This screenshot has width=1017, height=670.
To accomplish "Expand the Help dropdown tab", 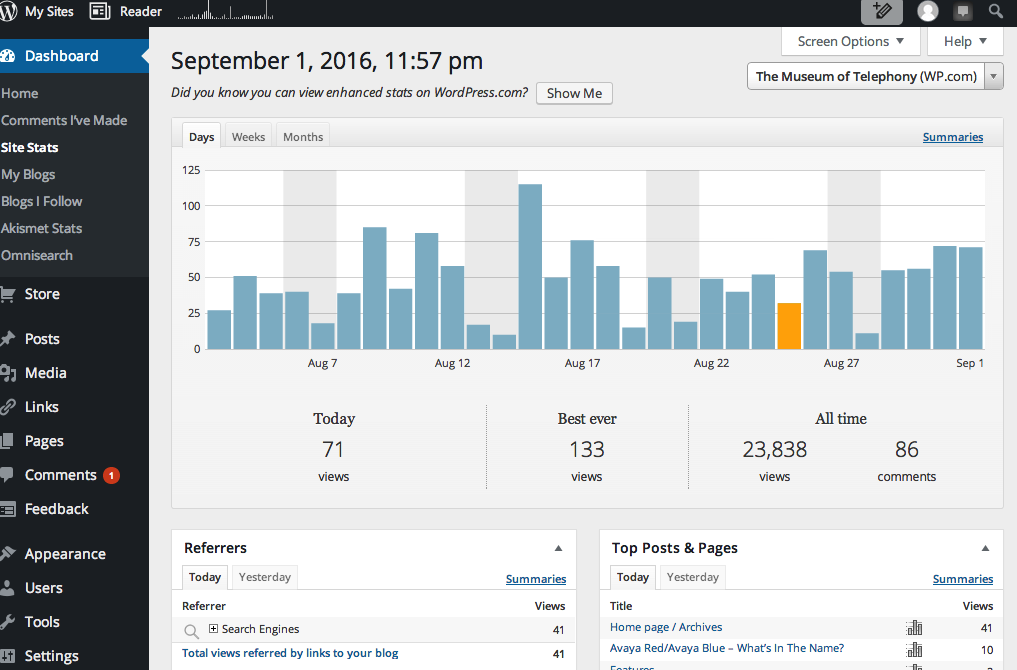I will 965,42.
